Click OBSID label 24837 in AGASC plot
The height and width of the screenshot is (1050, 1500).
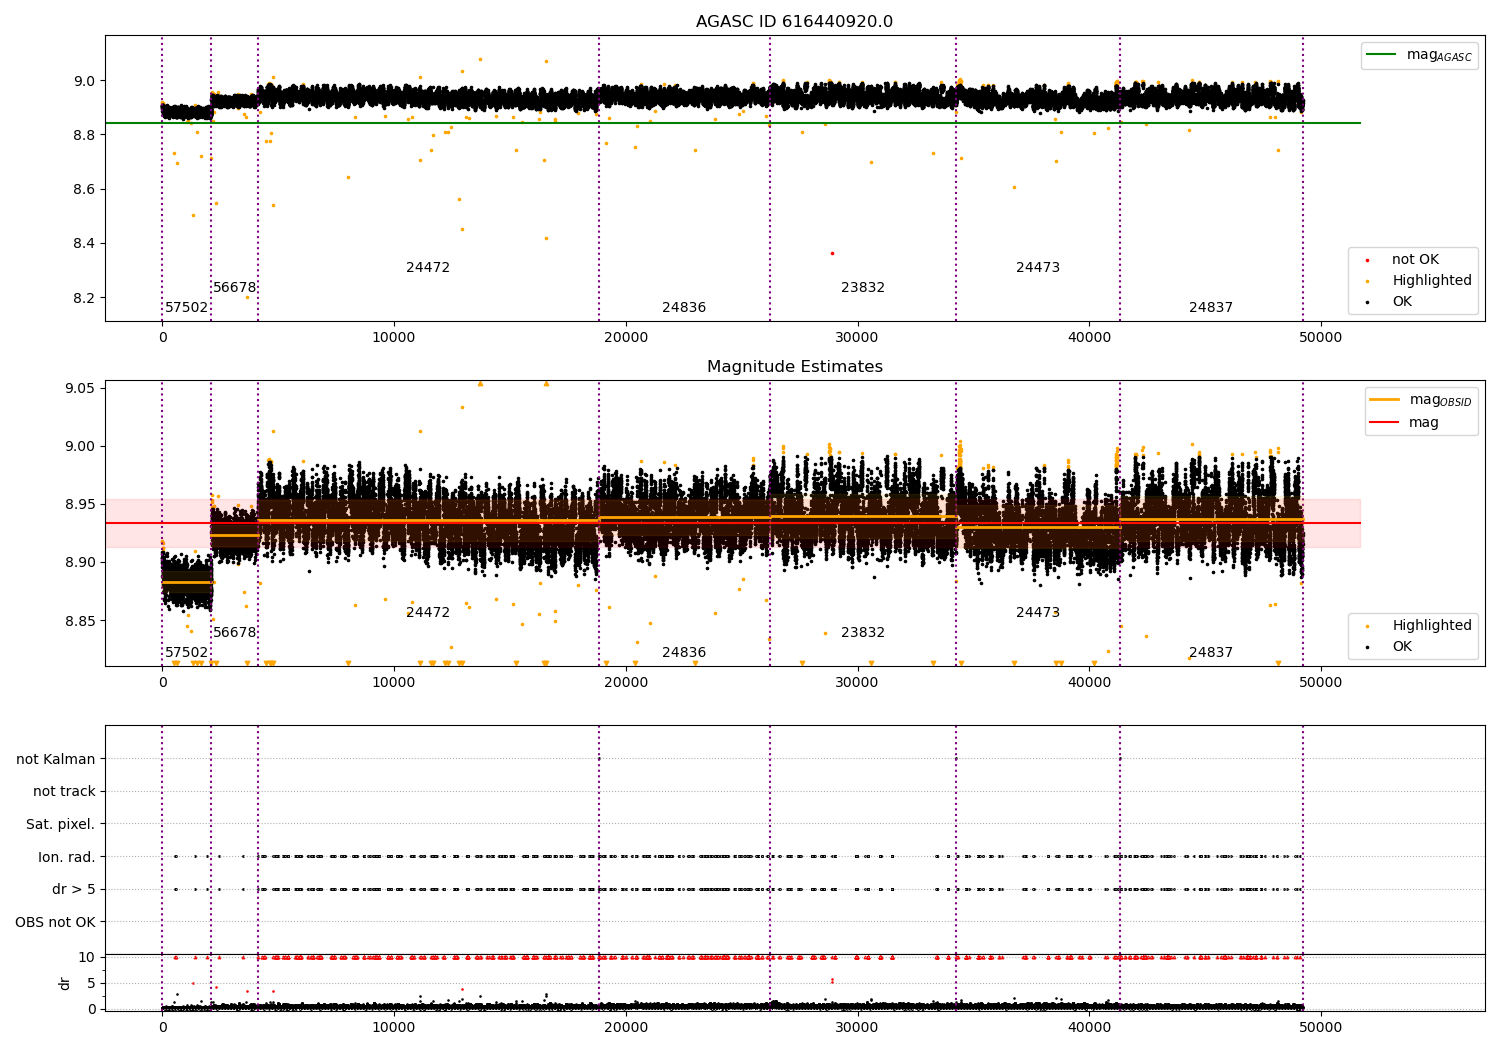coord(1211,308)
